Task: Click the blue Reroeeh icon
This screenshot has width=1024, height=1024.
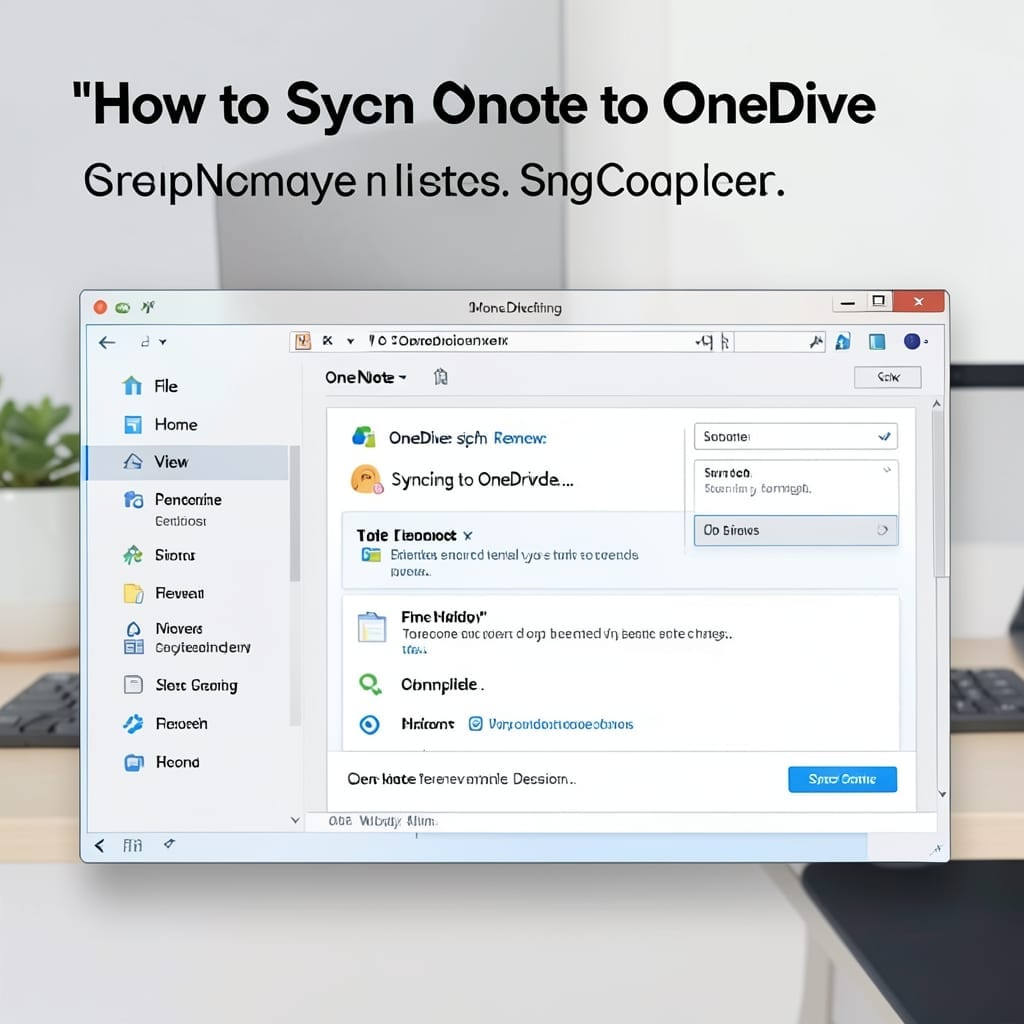Action: pyautogui.click(x=133, y=724)
